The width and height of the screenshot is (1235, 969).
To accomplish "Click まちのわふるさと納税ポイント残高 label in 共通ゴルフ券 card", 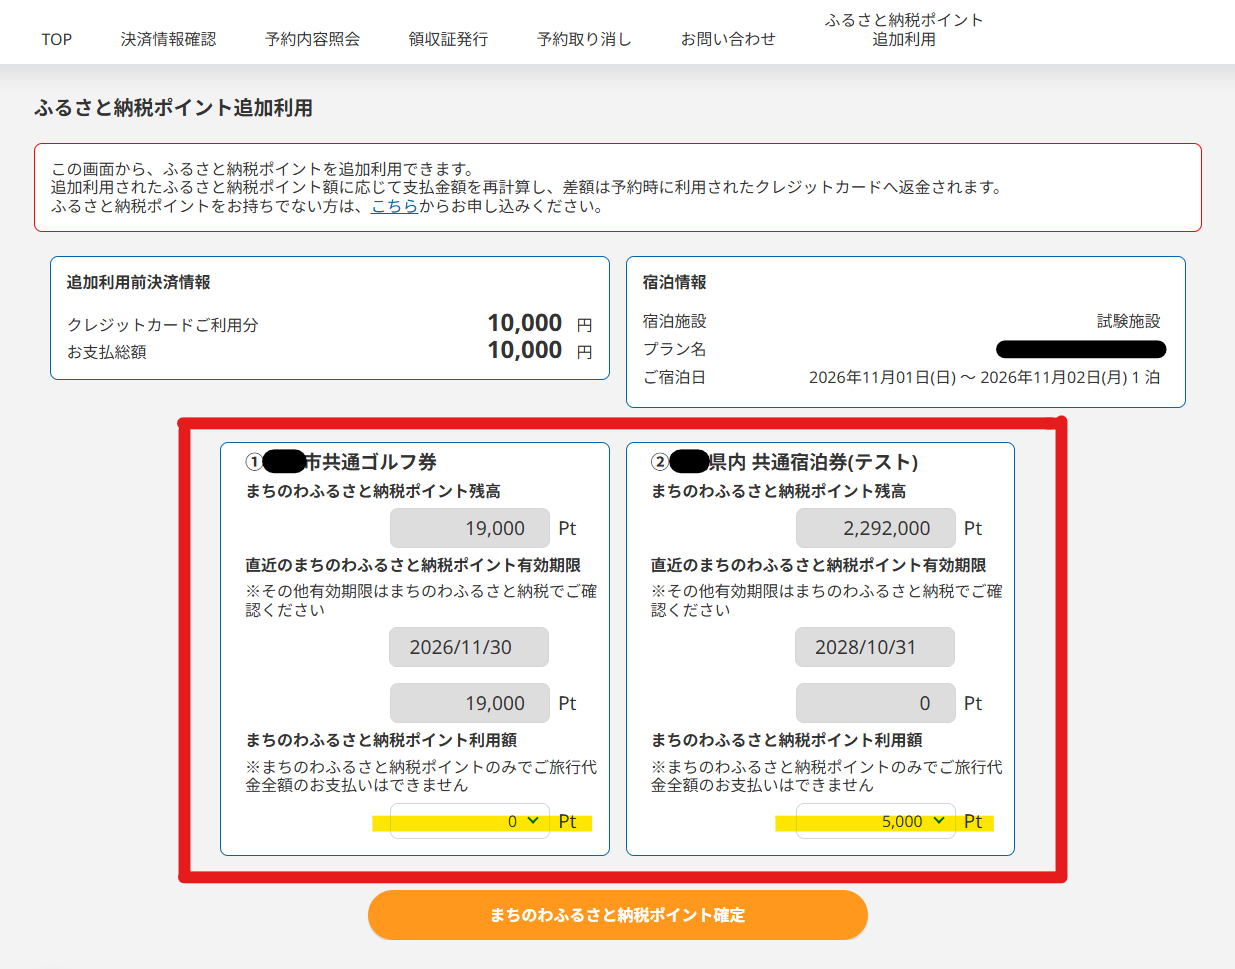I will point(373,491).
